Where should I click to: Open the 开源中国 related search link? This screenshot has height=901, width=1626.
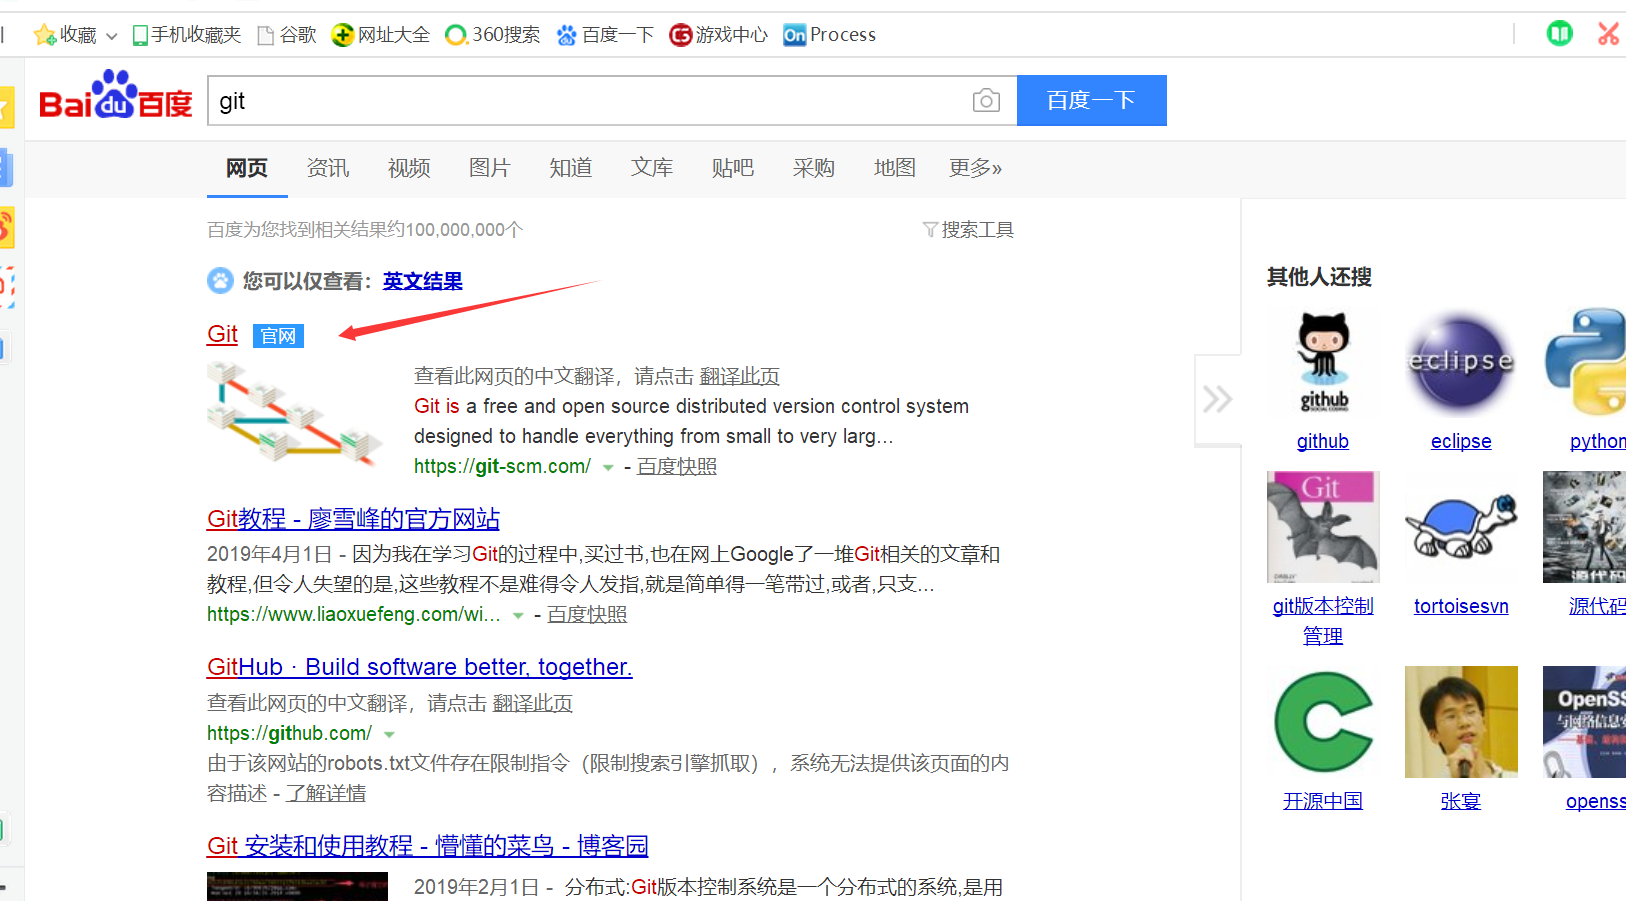(x=1323, y=802)
